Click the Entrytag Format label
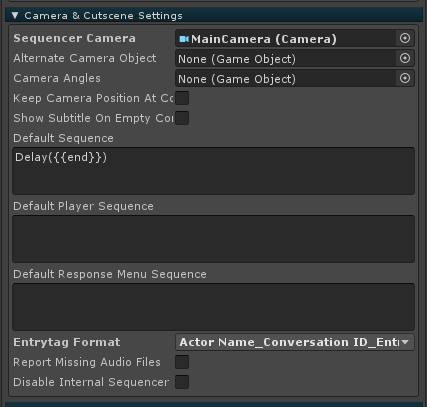Image resolution: width=427 pixels, height=407 pixels. pyautogui.click(x=67, y=342)
